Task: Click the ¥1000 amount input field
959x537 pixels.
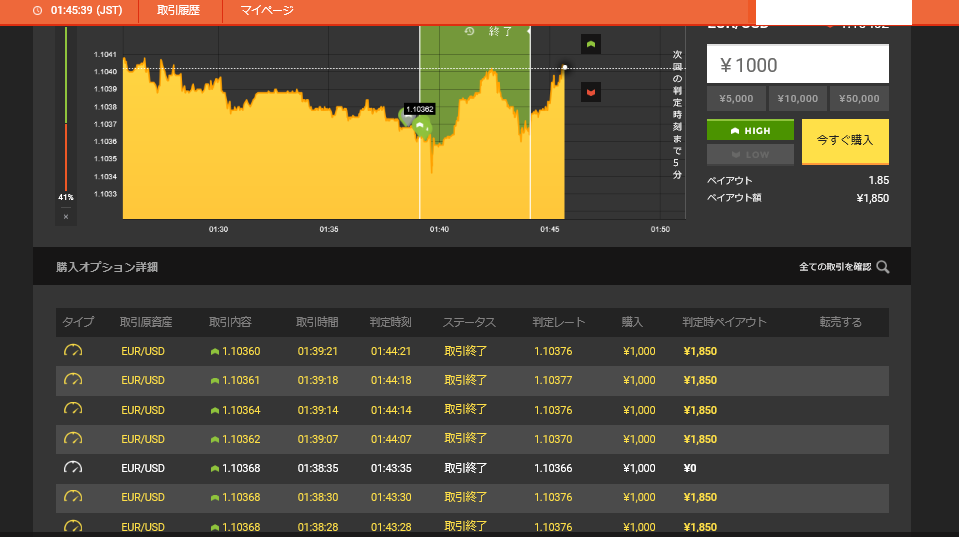Action: click(x=797, y=65)
